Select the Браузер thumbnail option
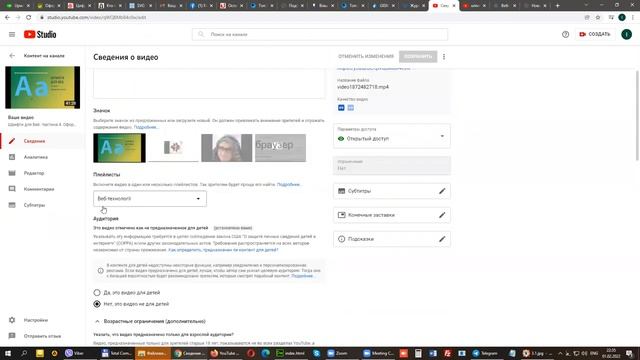The height and width of the screenshot is (360, 640). tap(280, 148)
